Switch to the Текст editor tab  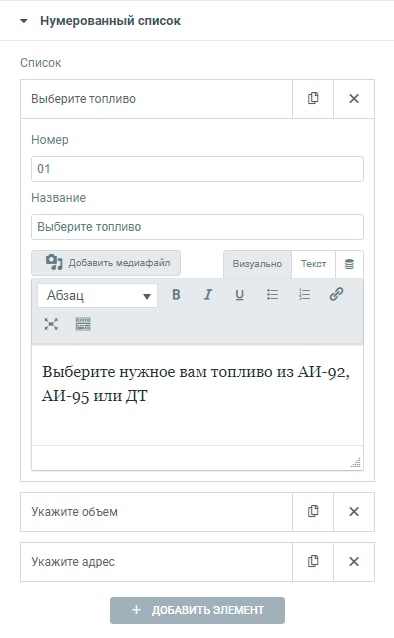click(x=313, y=264)
